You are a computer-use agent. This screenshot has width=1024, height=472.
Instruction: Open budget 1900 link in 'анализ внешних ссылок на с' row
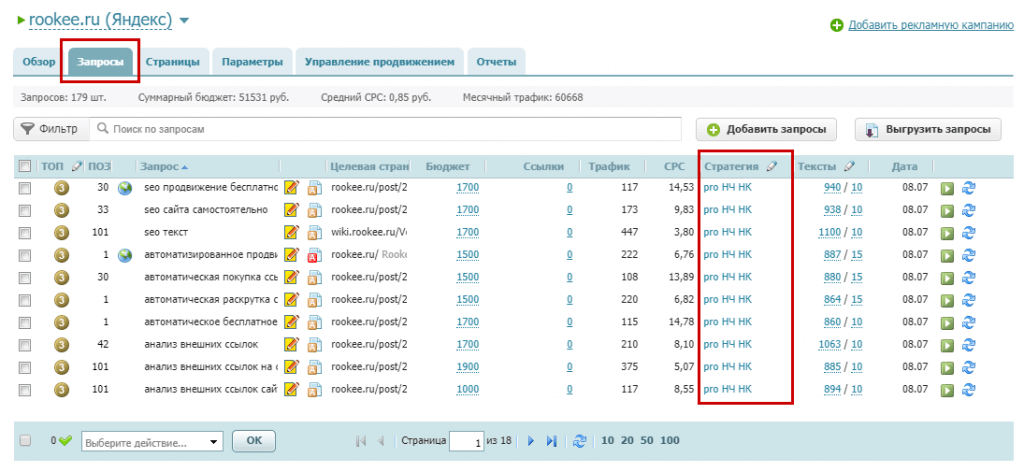click(468, 367)
